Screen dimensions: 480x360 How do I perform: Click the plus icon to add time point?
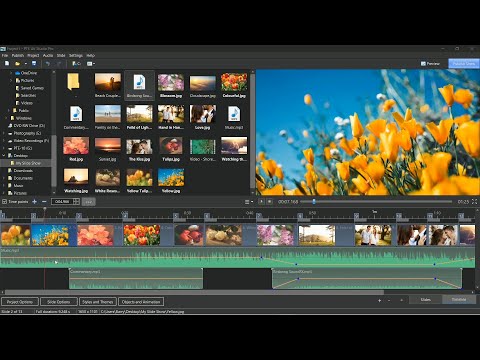click(34, 202)
